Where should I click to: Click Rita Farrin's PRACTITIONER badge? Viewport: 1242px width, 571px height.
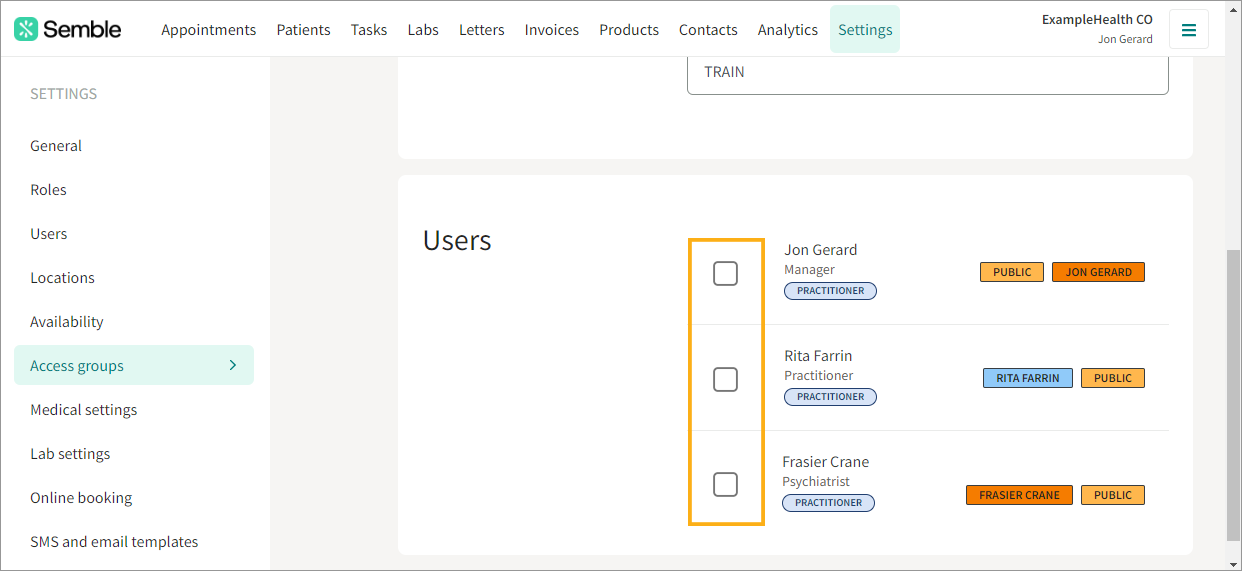(830, 397)
